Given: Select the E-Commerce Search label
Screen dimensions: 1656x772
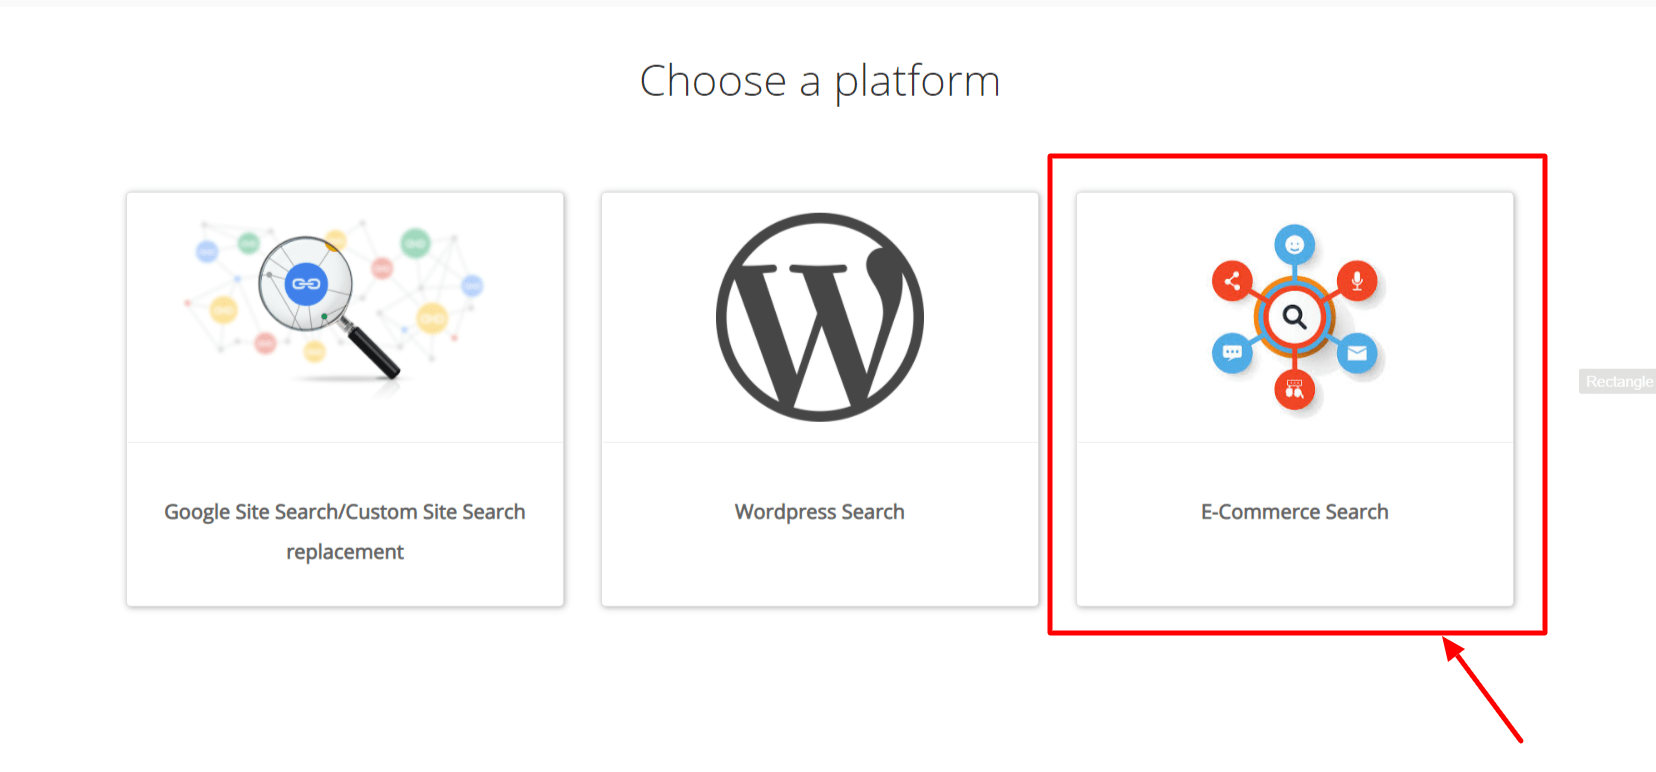Looking at the screenshot, I should coord(1295,512).
